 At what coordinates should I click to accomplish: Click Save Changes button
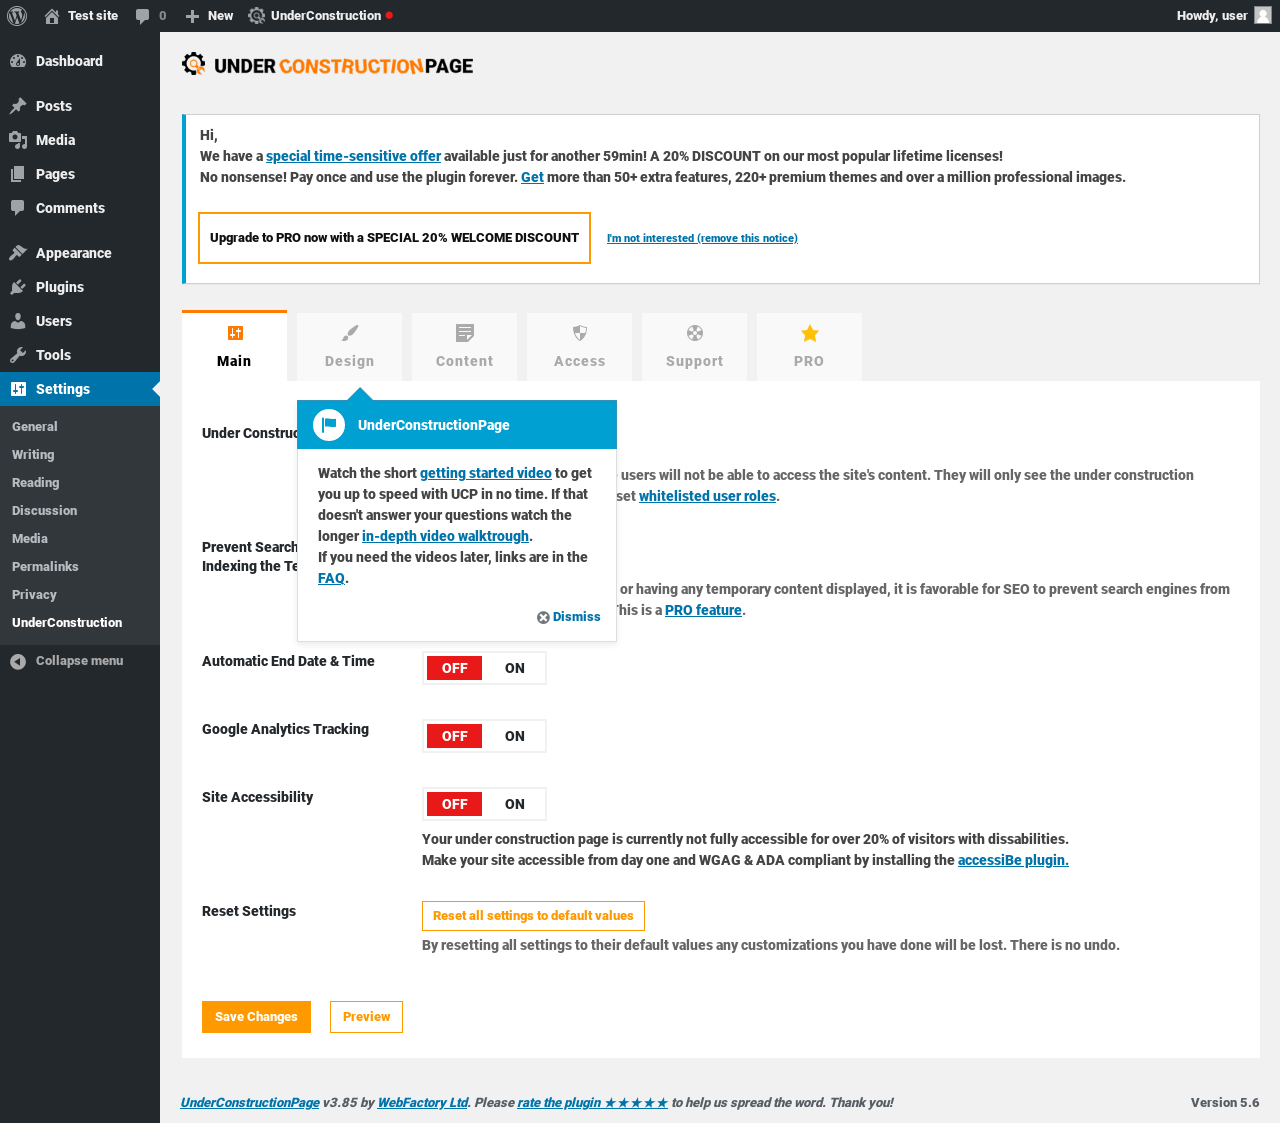[x=256, y=1017]
